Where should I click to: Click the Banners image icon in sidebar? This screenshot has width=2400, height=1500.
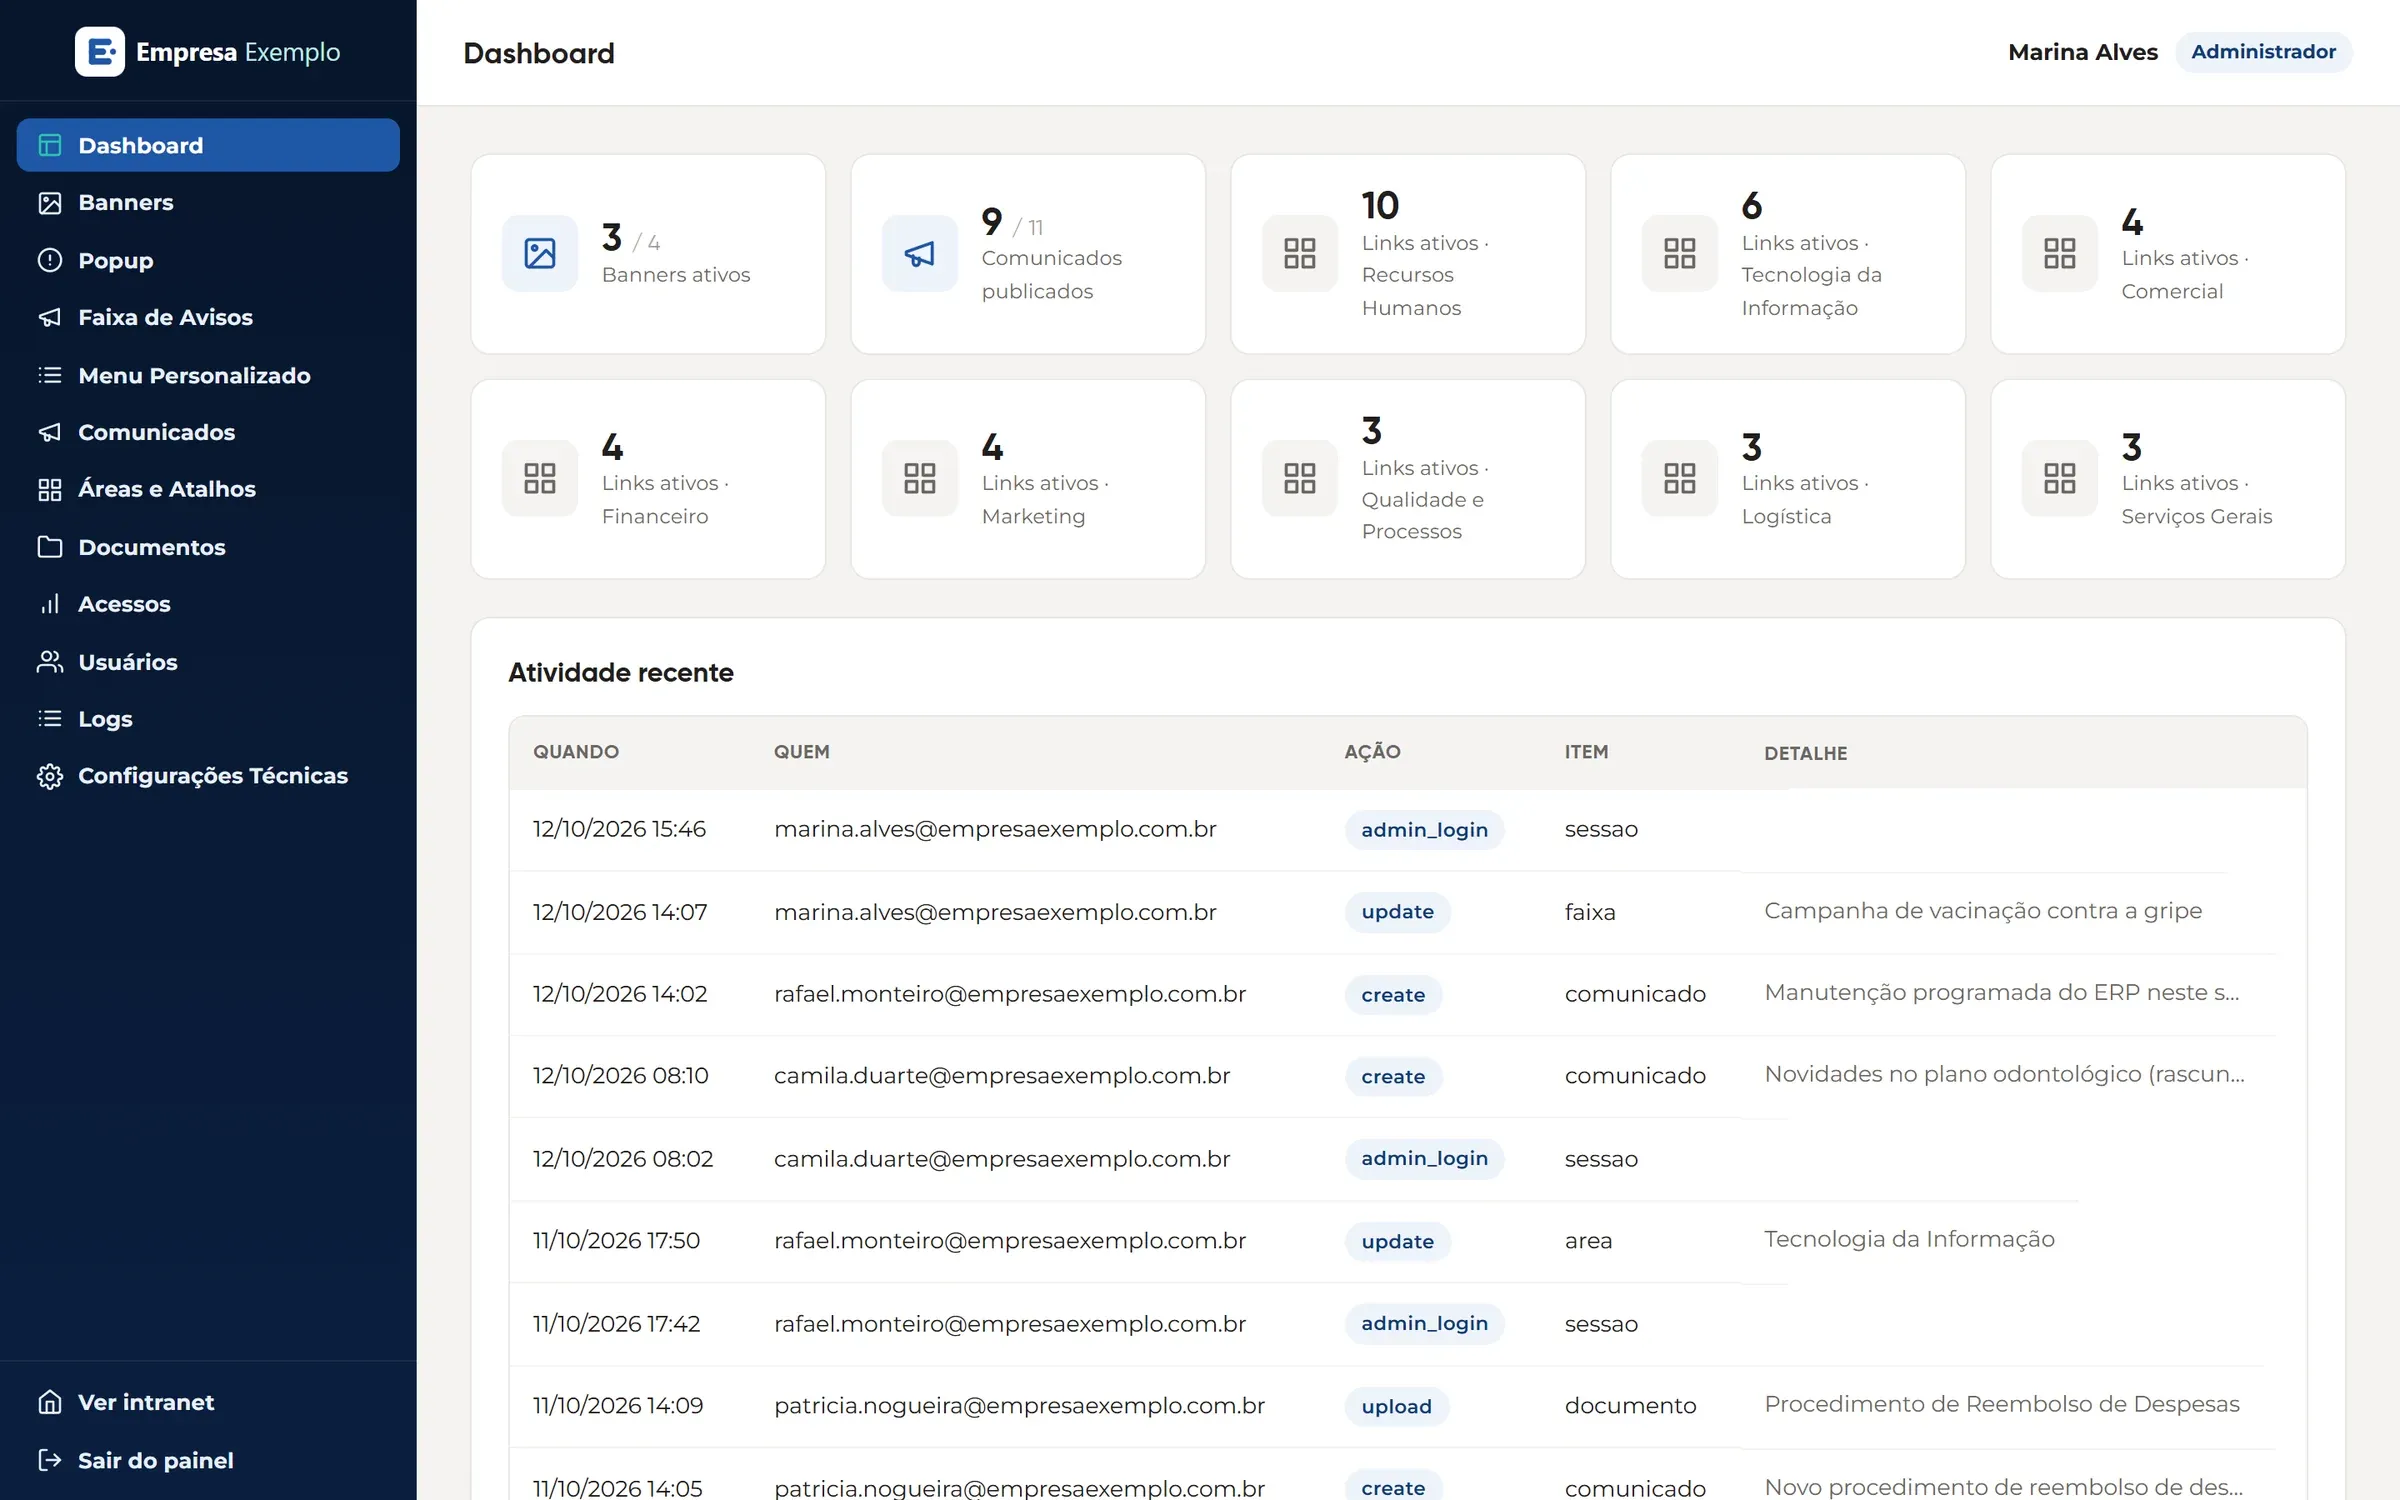50,203
